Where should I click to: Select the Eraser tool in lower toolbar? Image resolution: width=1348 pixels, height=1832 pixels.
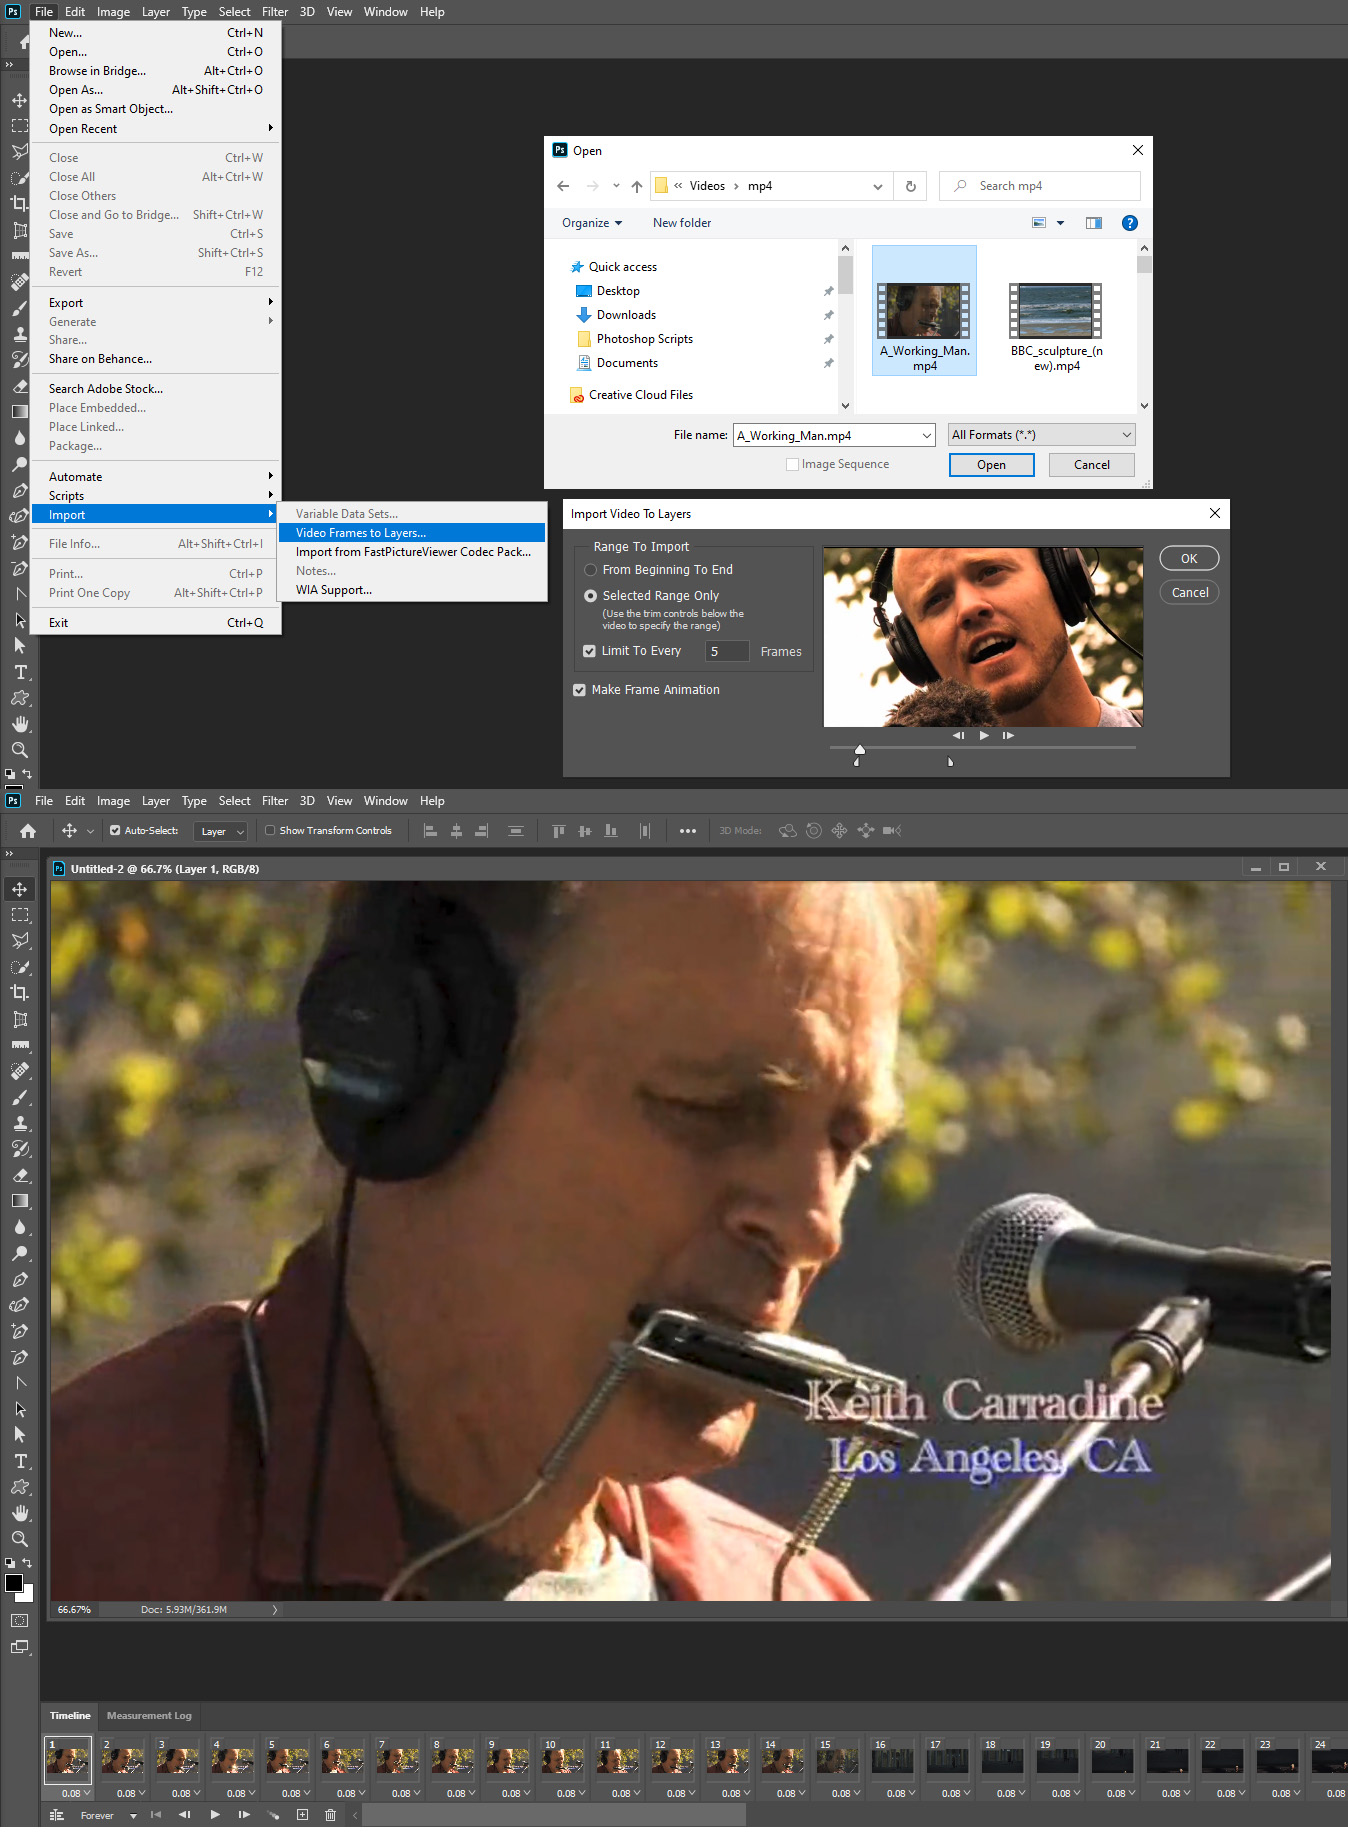click(20, 1175)
